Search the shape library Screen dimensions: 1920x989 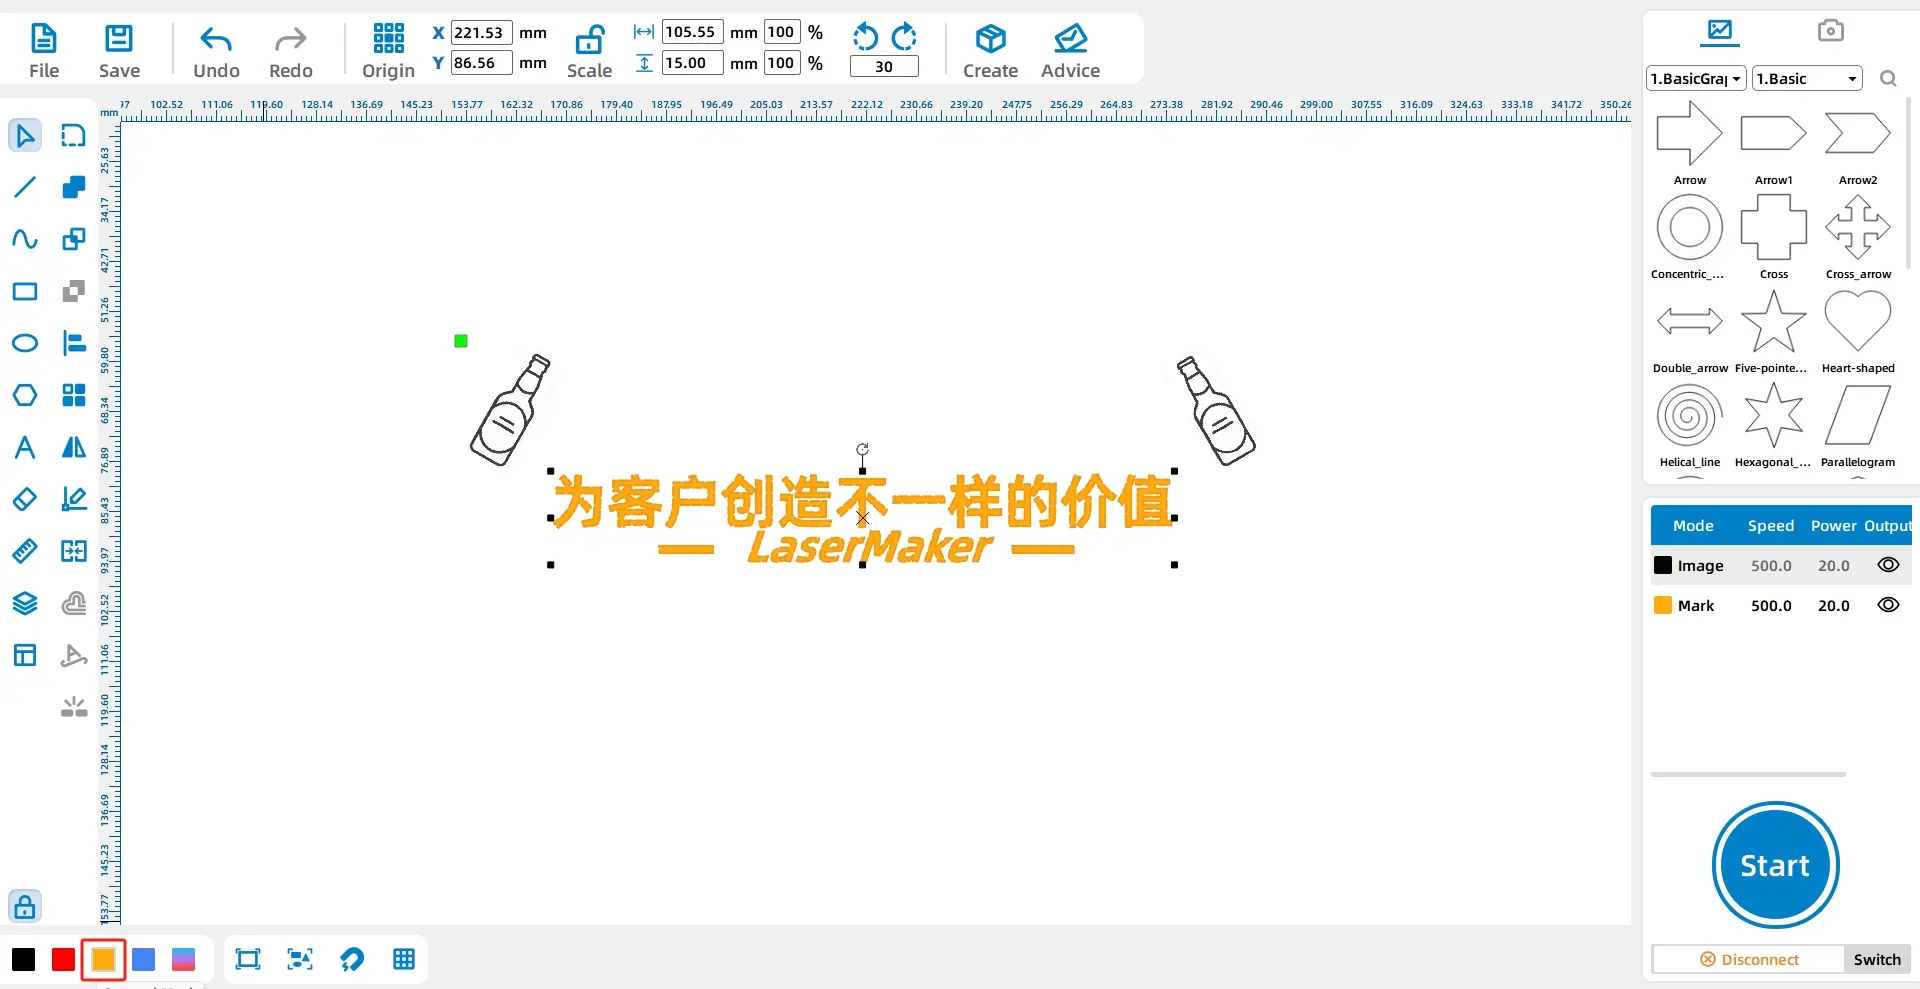click(x=1888, y=78)
